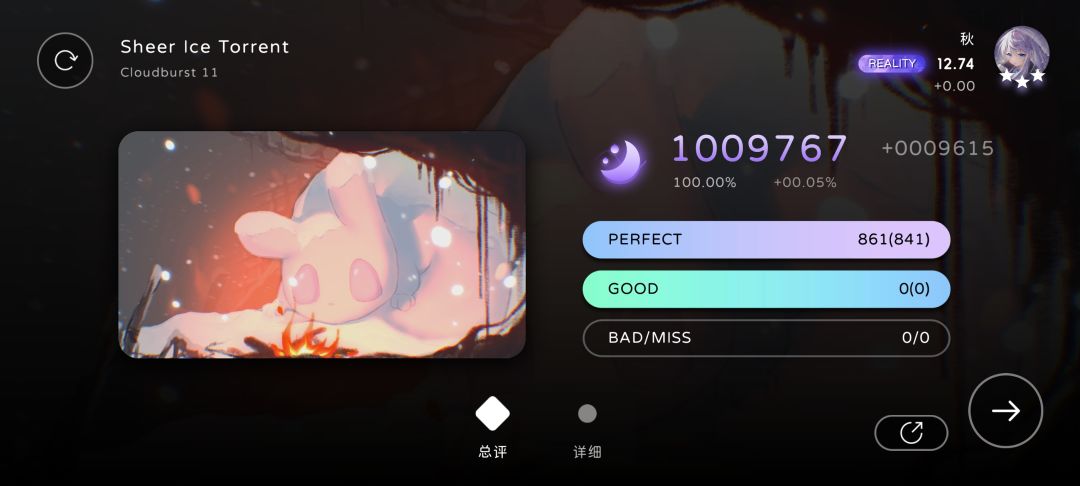Tap the player avatar portrait
Screen dimensions: 1080x486
(x=1021, y=54)
